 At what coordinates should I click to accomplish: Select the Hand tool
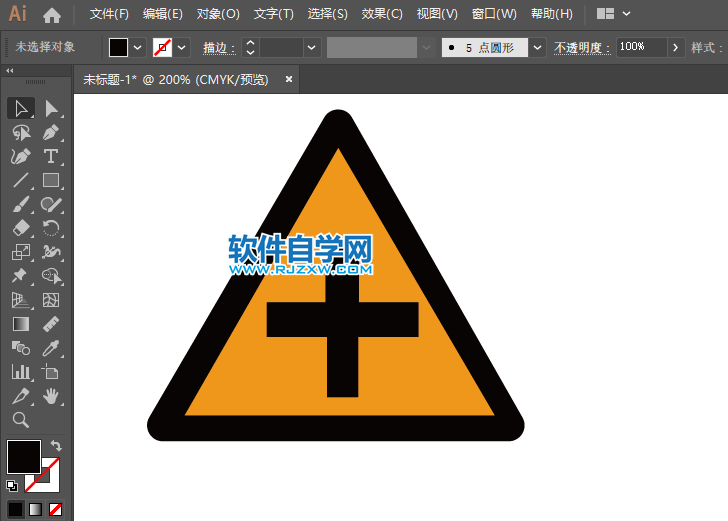coord(51,397)
